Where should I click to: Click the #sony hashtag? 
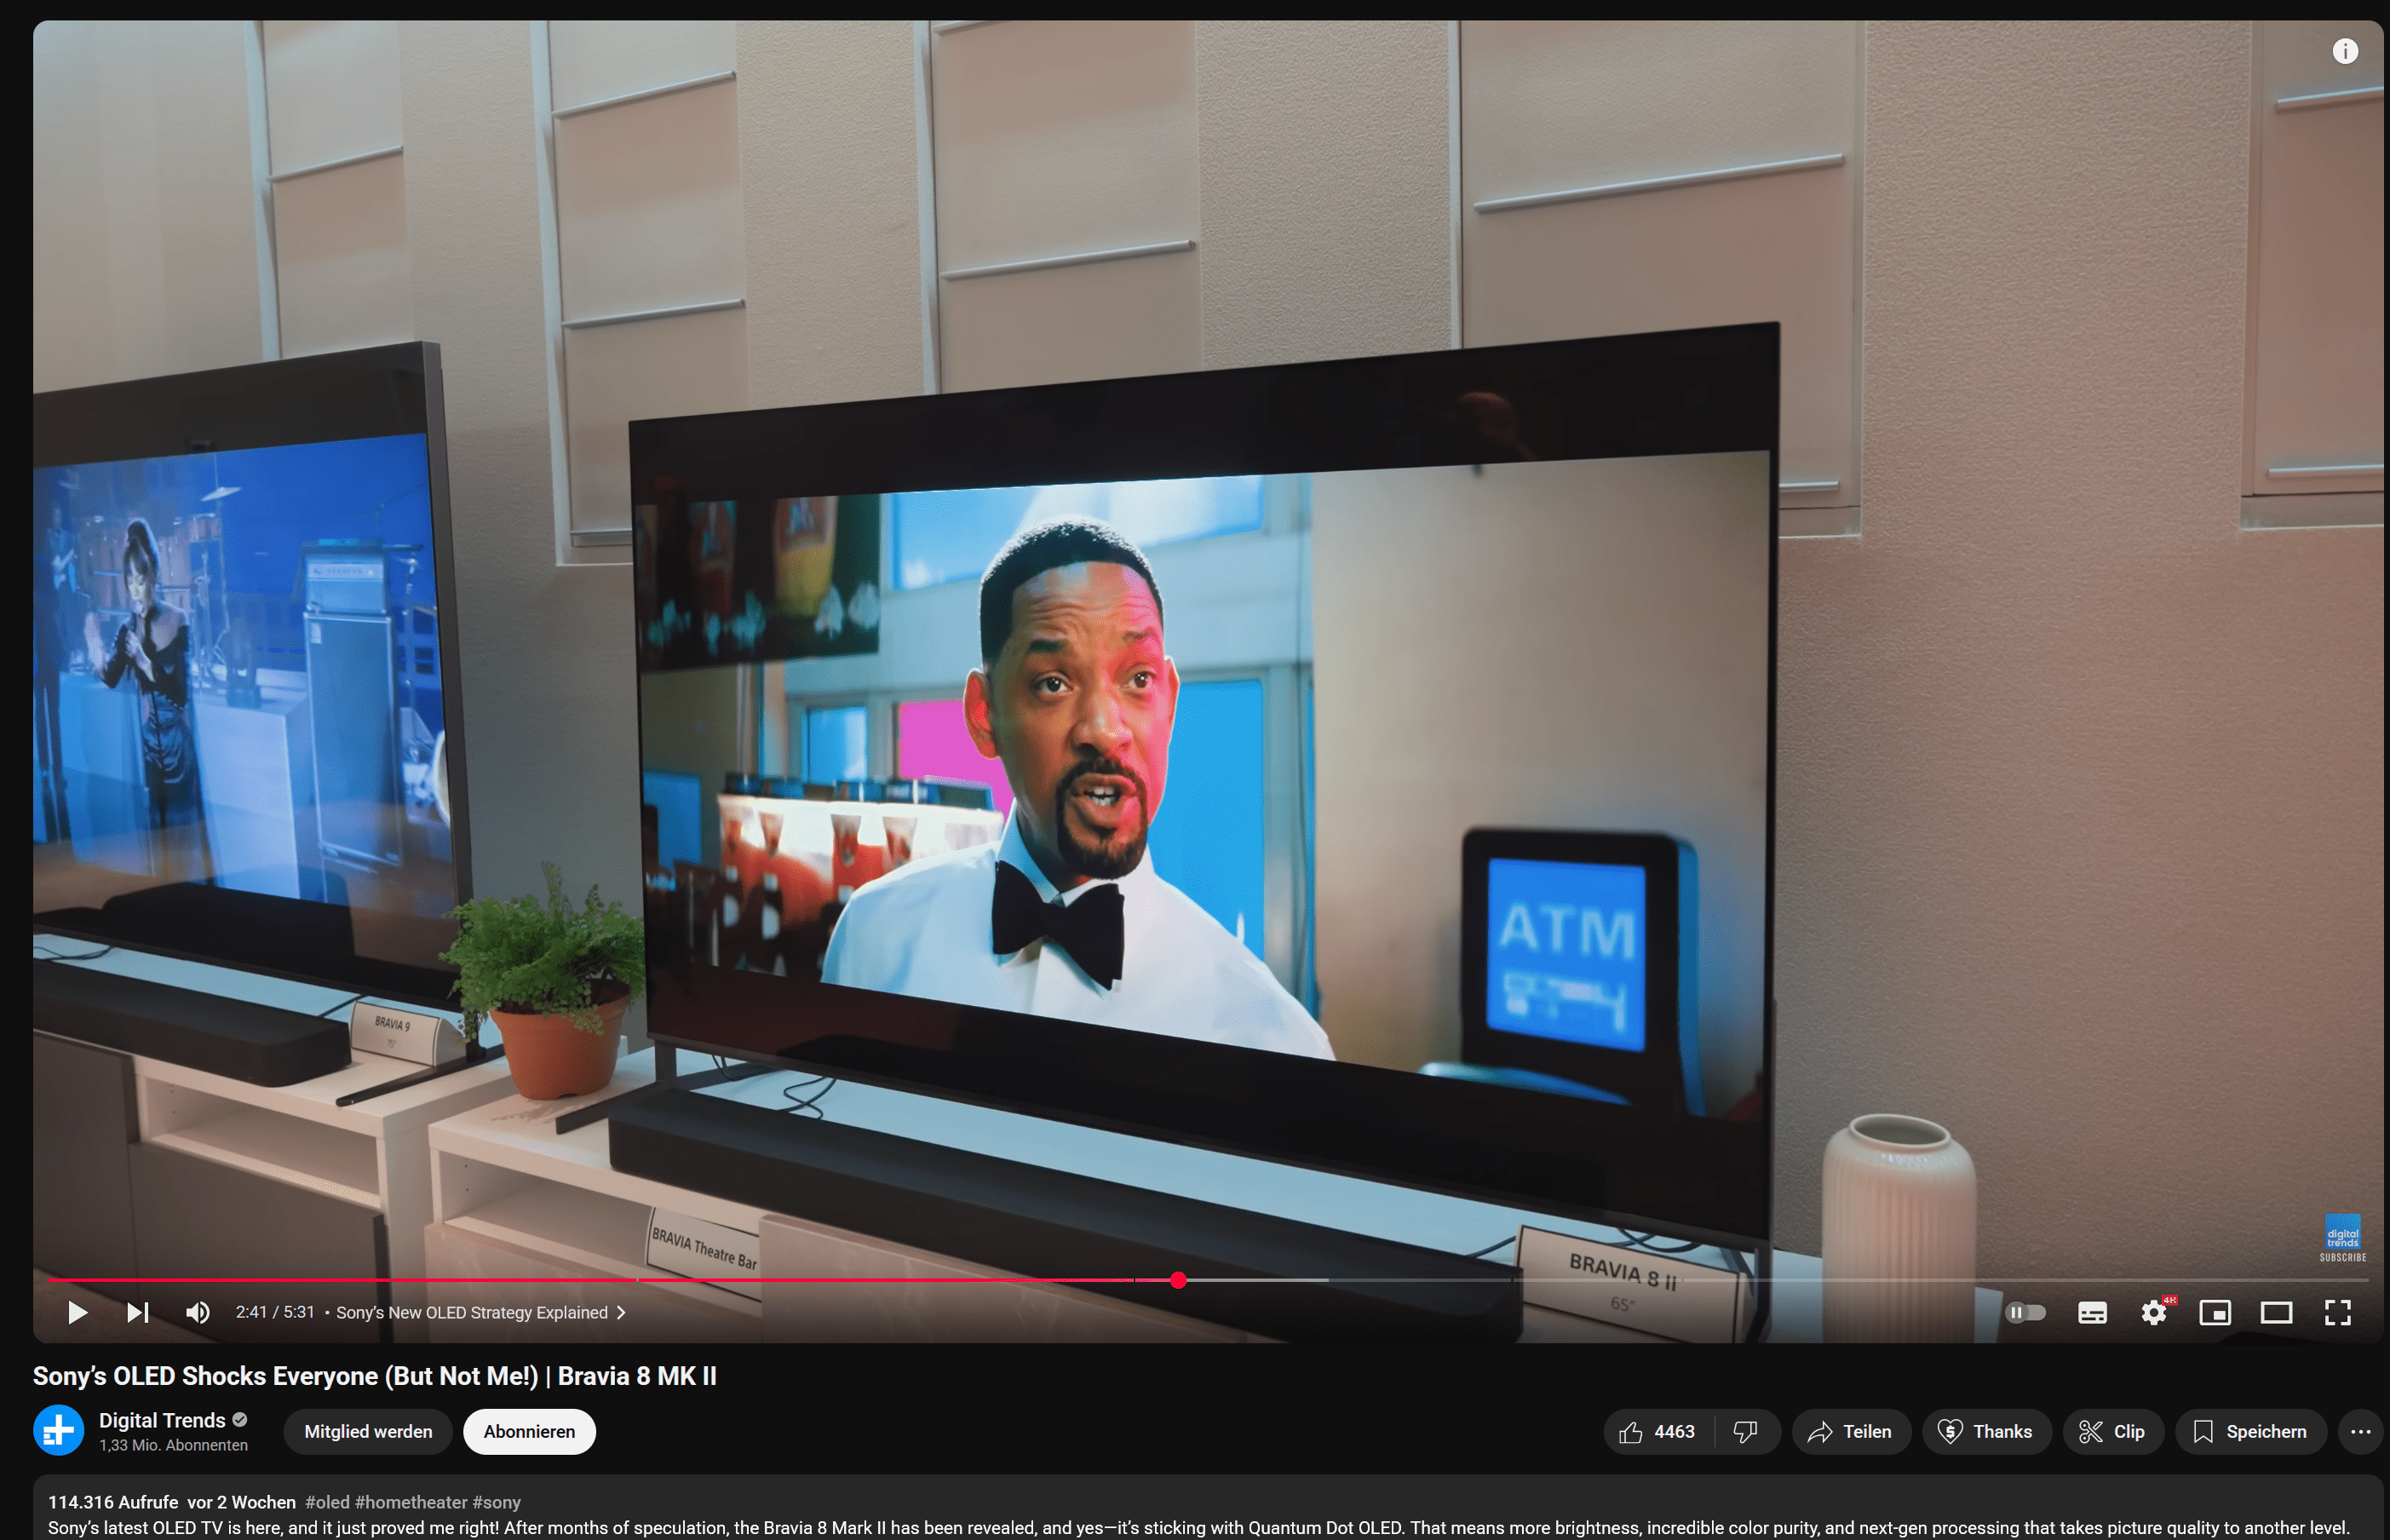coord(497,1502)
